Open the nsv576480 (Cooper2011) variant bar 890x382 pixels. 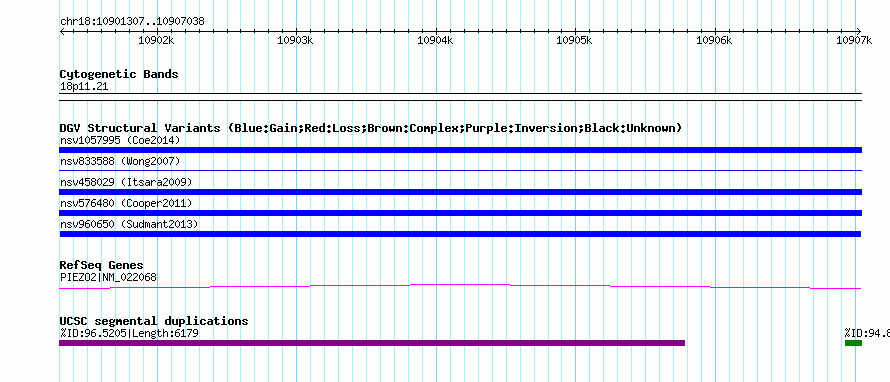point(460,213)
